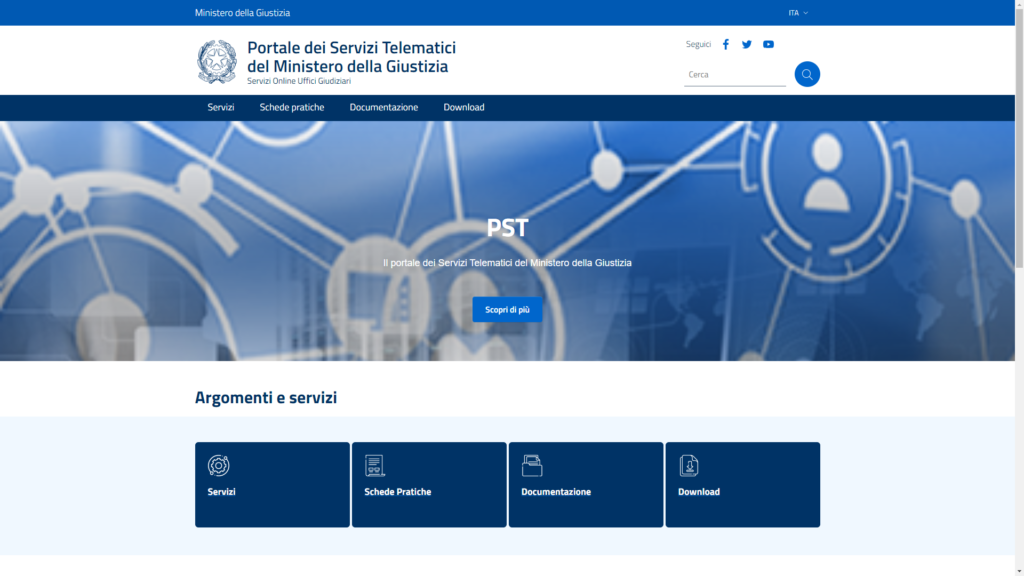Click the Scopri di più button
Screen dimensions: 1024x576
click(507, 310)
